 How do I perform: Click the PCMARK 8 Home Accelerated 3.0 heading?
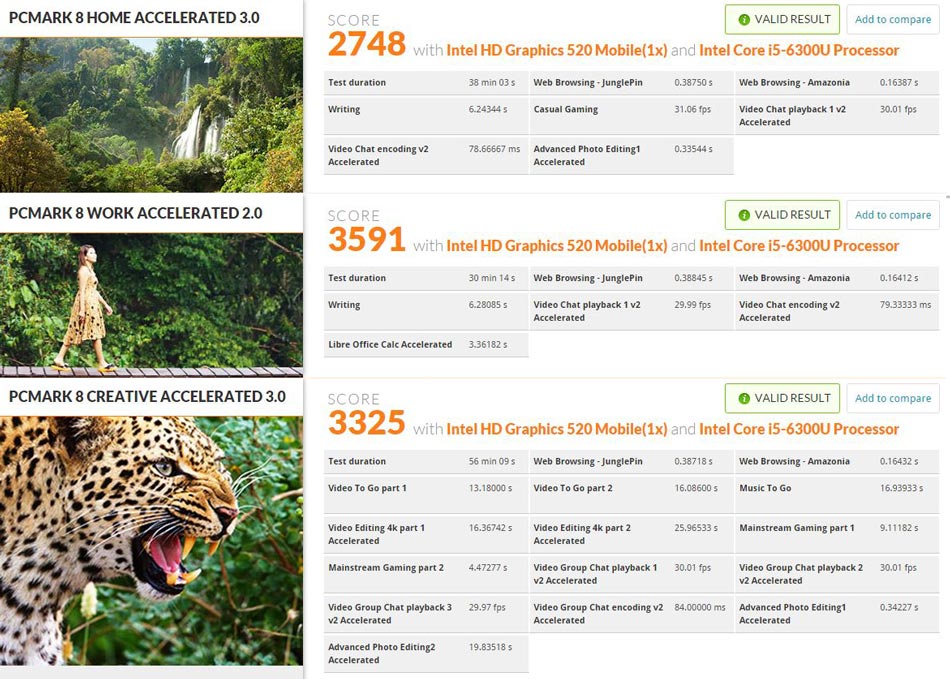[x=134, y=18]
